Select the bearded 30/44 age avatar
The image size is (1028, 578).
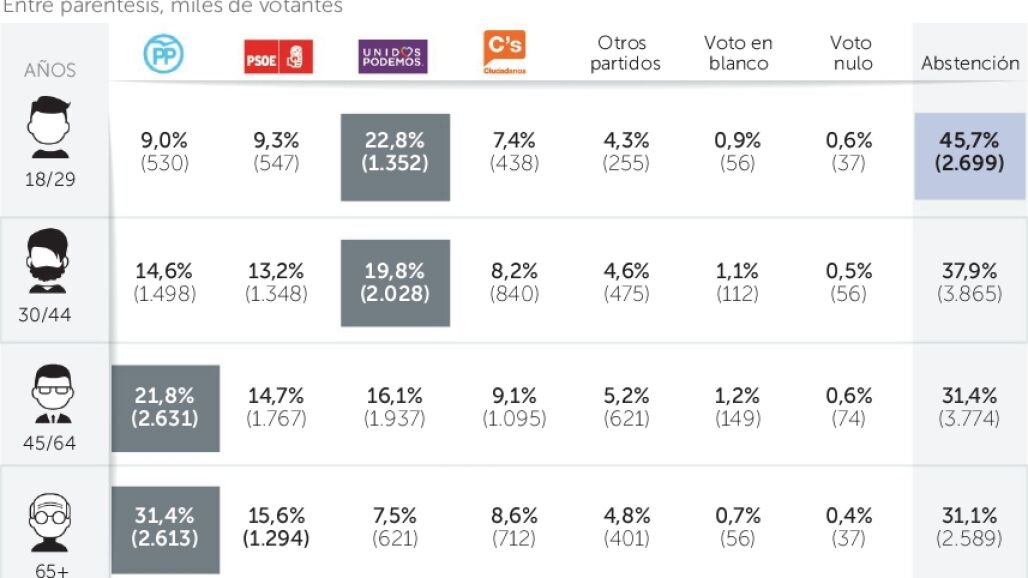pyautogui.click(x=47, y=261)
